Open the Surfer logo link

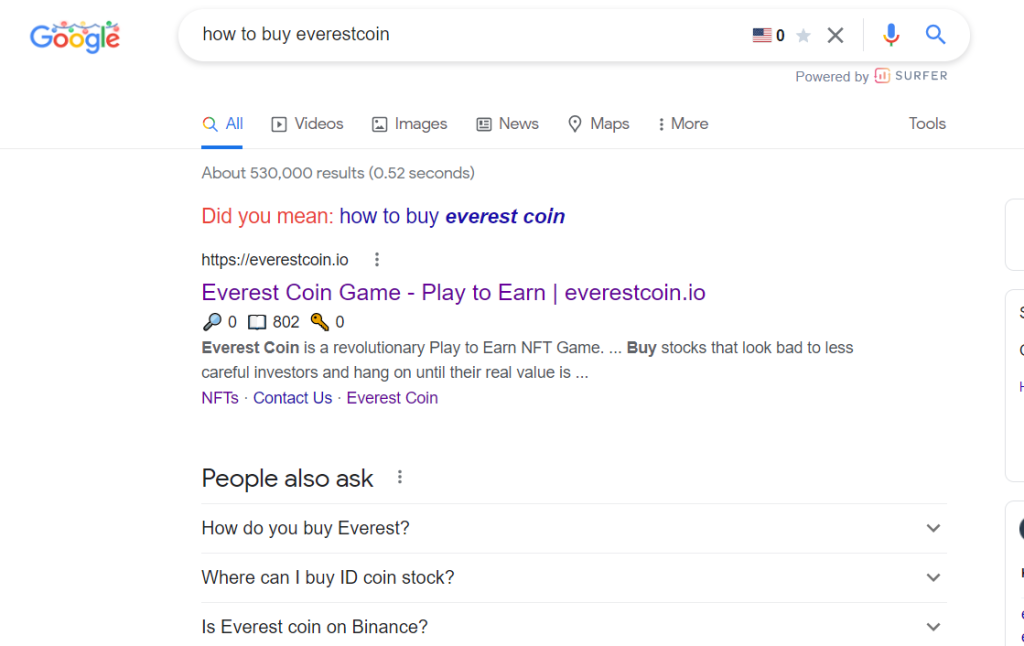click(x=911, y=76)
